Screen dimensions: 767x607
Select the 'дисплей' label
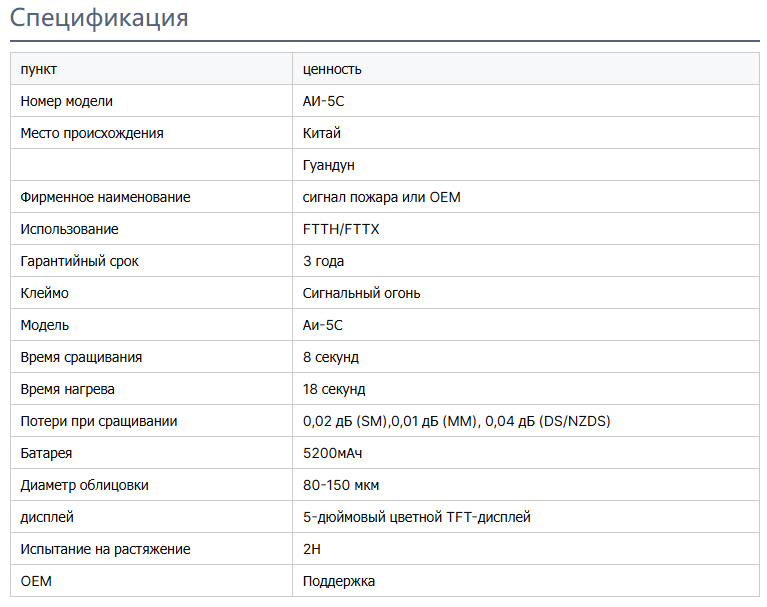[x=47, y=517]
